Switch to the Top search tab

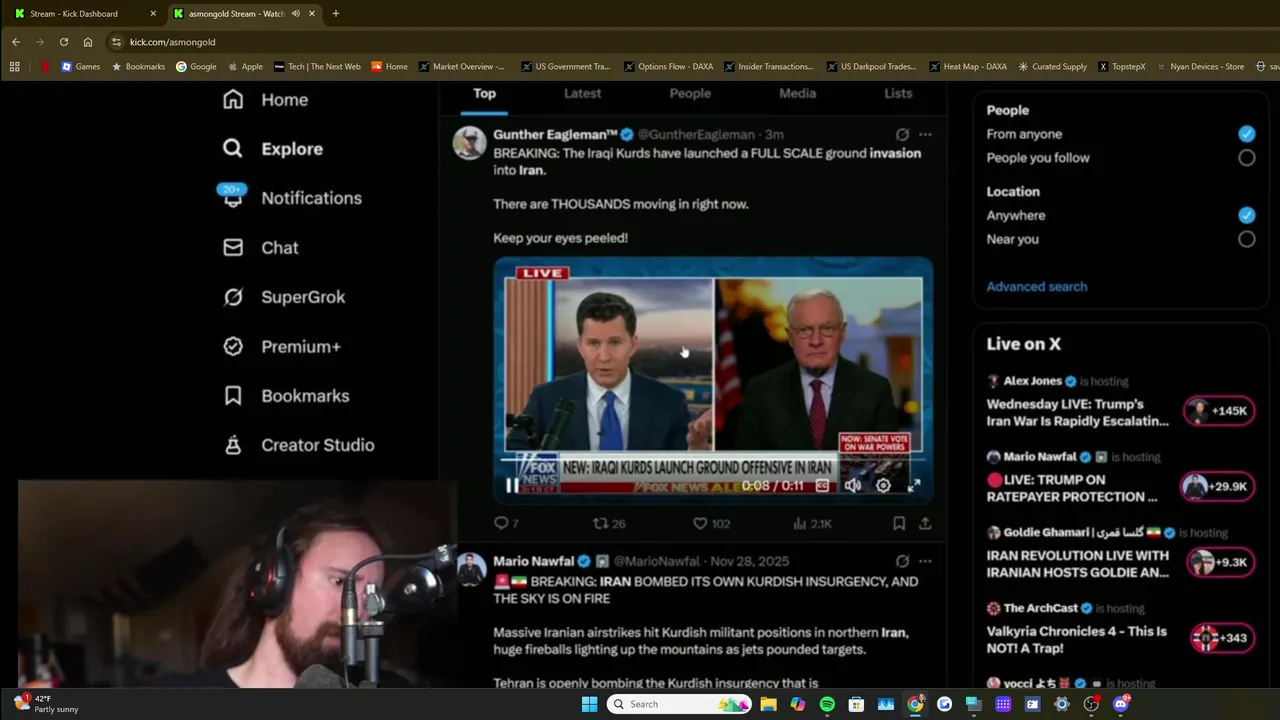tap(484, 93)
